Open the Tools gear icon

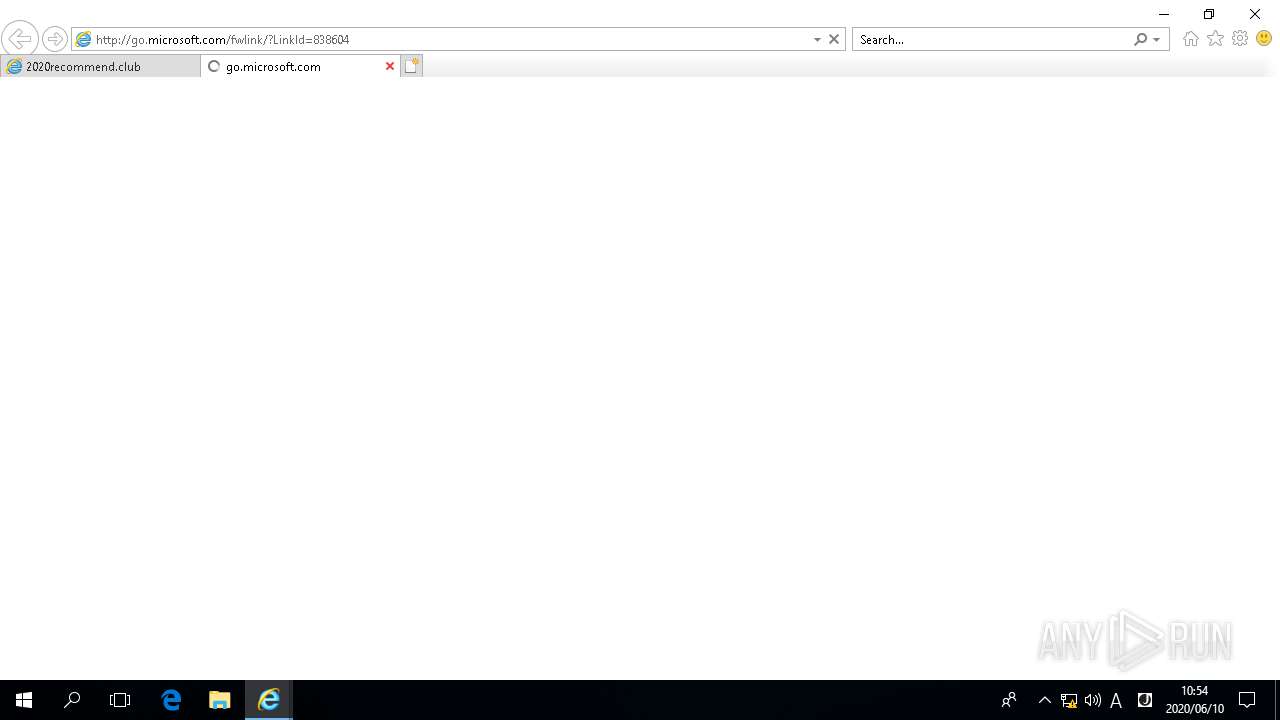[x=1240, y=38]
